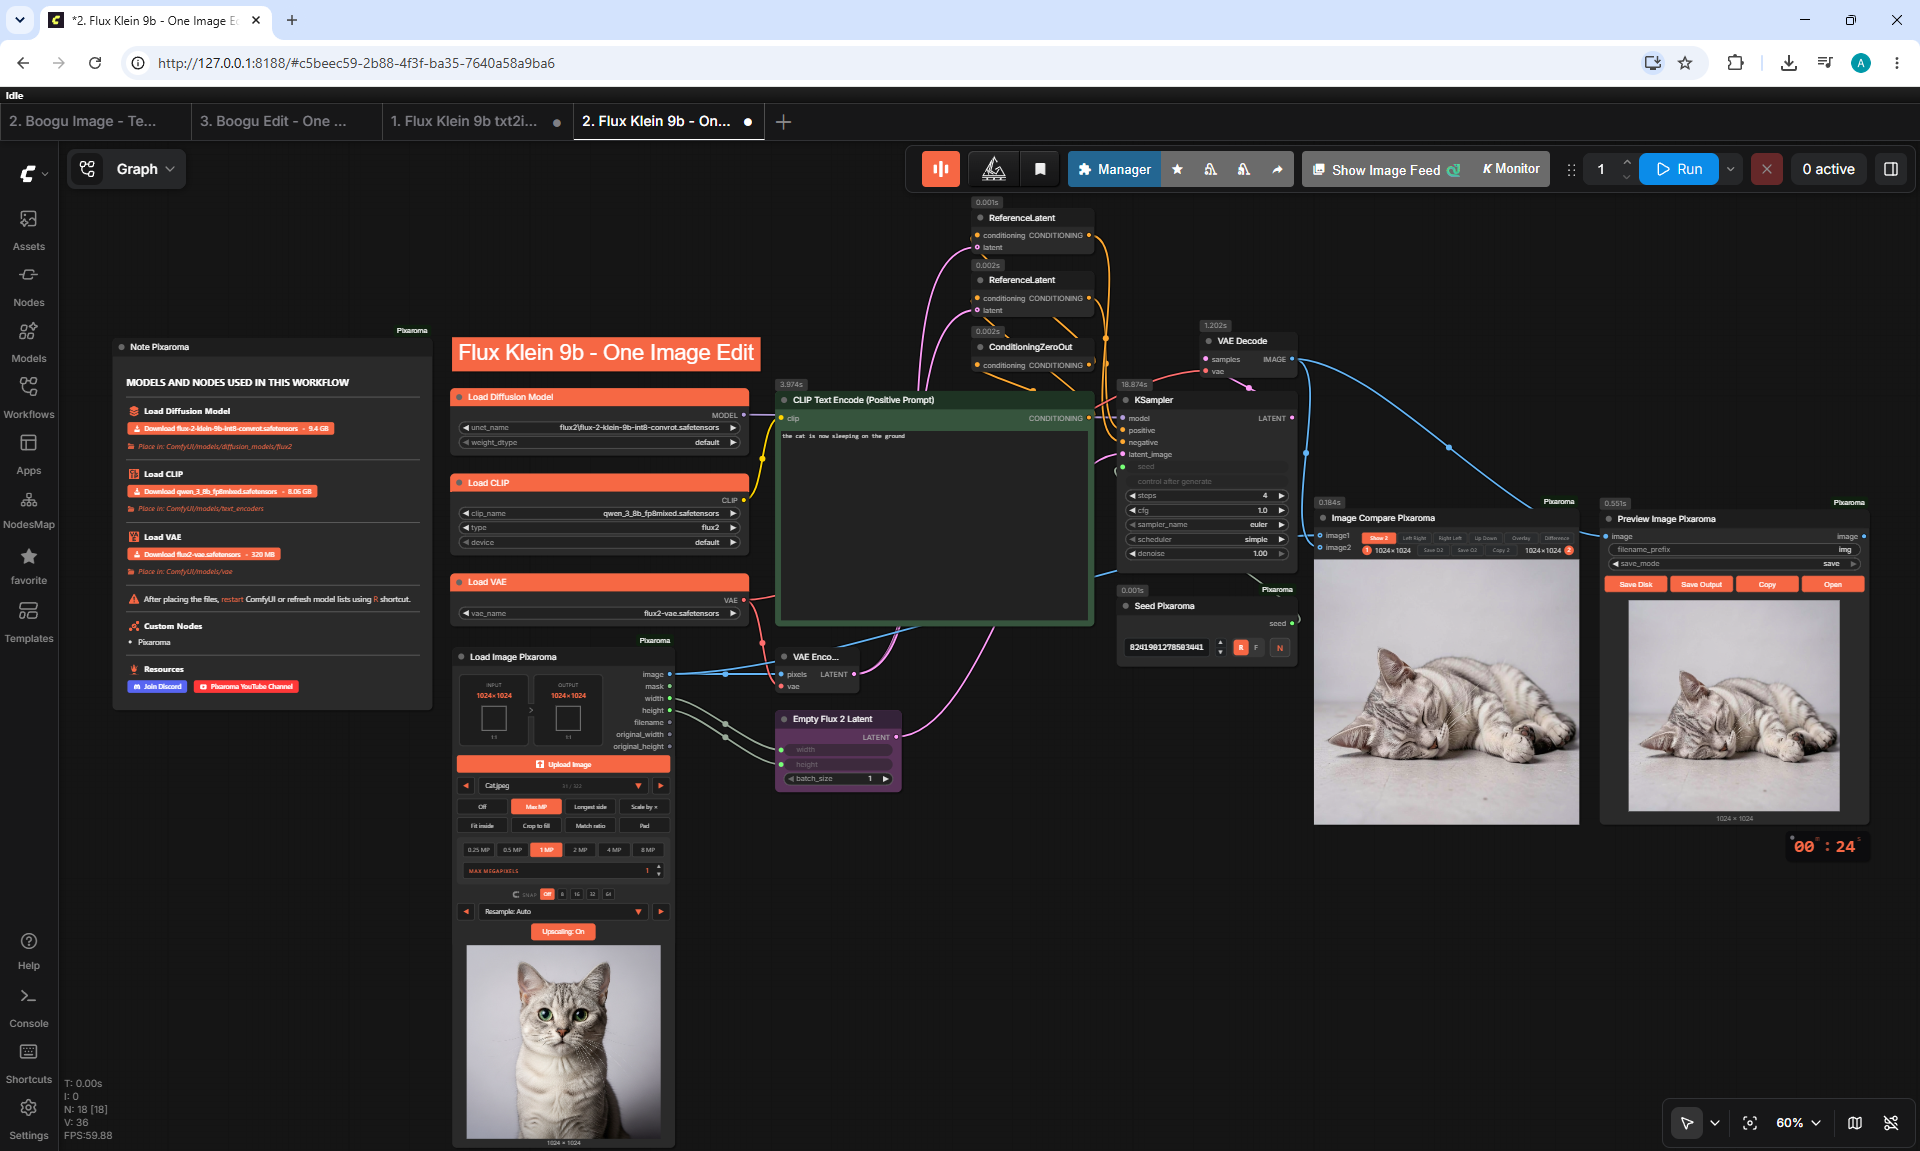The width and height of the screenshot is (1920, 1151).
Task: Cancel current run with red X button
Action: (x=1767, y=169)
